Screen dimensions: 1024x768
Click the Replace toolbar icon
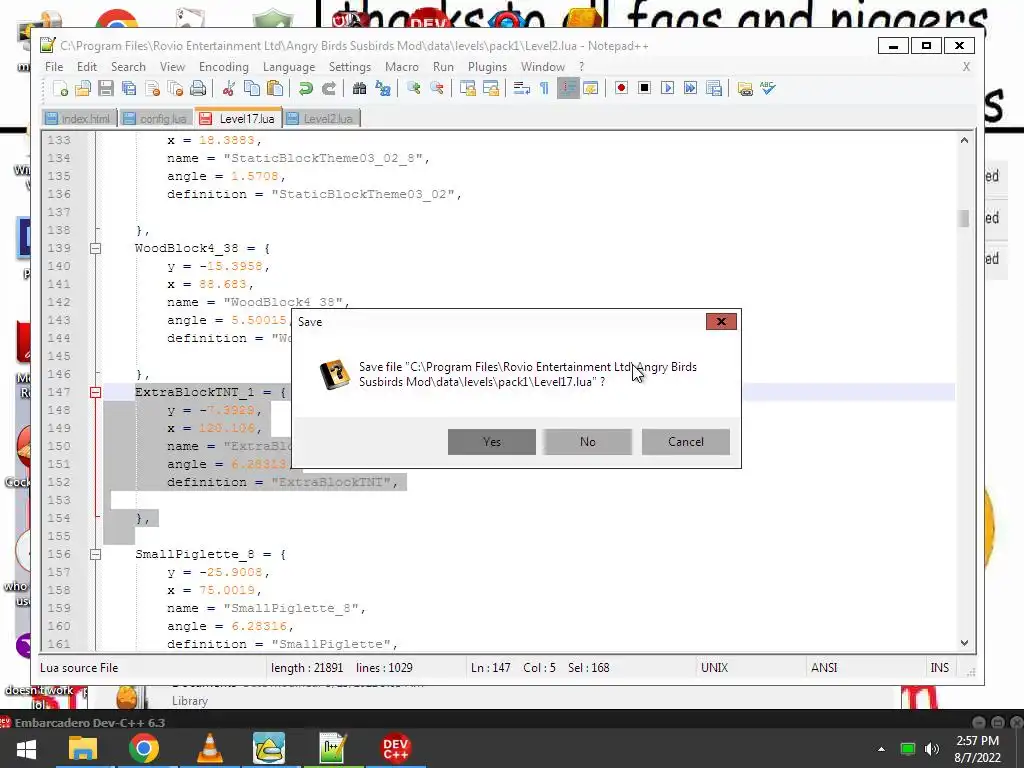(382, 89)
